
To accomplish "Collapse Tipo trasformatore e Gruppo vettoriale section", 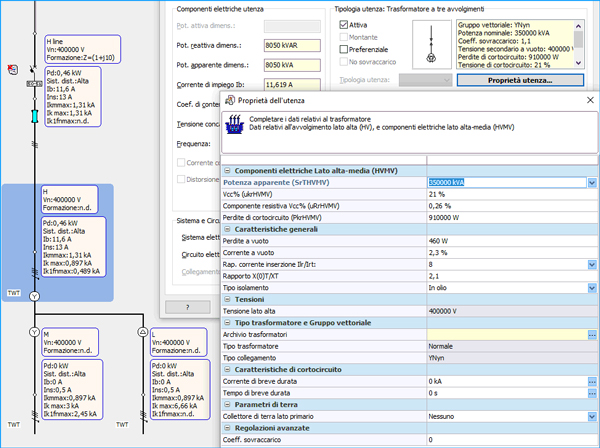I will [x=227, y=323].
